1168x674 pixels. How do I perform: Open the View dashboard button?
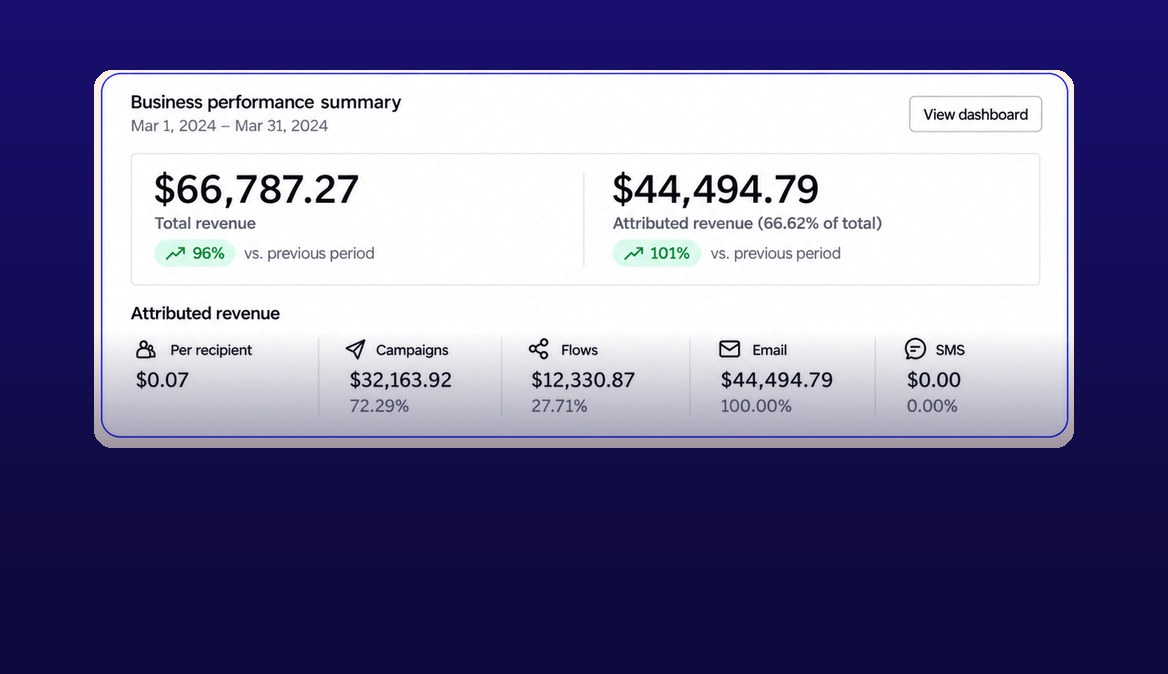coord(975,114)
